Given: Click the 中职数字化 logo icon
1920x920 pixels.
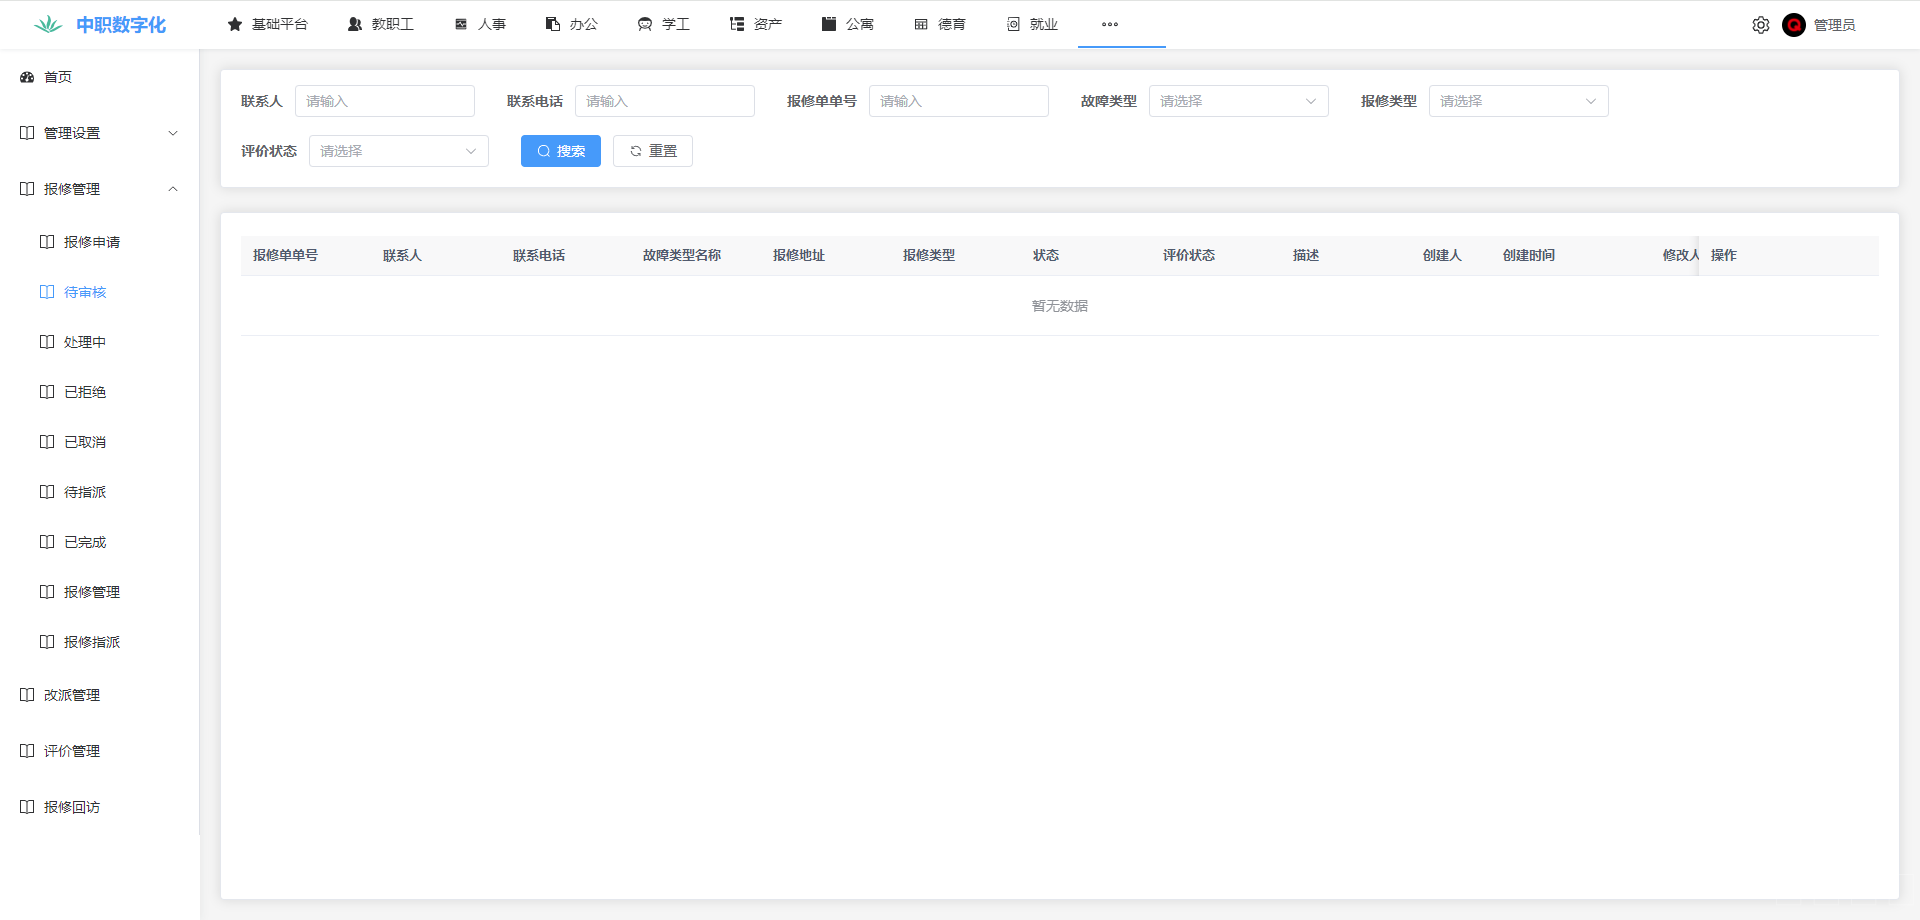Looking at the screenshot, I should click(x=47, y=25).
